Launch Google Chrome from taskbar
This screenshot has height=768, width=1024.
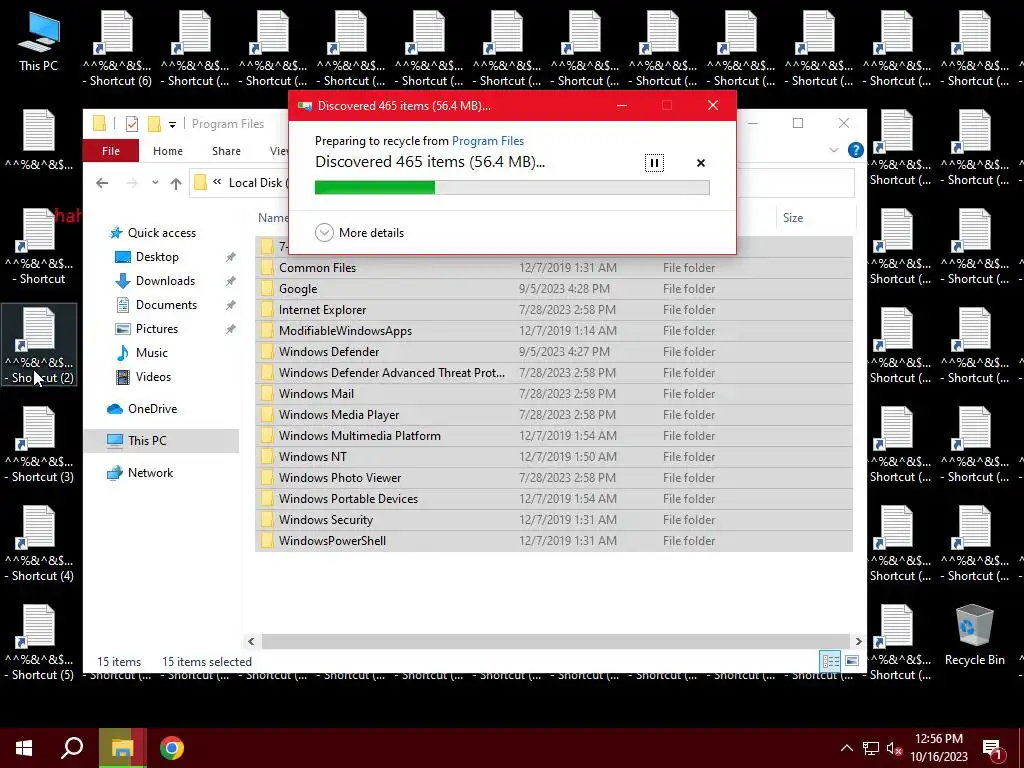click(x=172, y=748)
